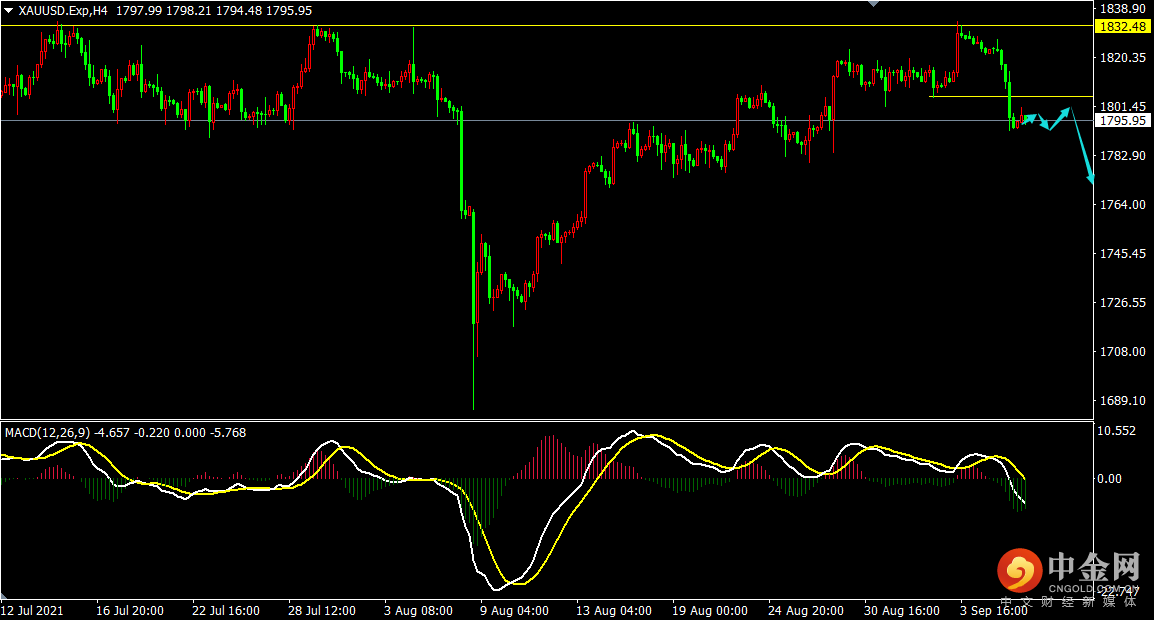The height and width of the screenshot is (620, 1154).
Task: Click the 28 Jul 12:00 time label
Action: coord(322,610)
